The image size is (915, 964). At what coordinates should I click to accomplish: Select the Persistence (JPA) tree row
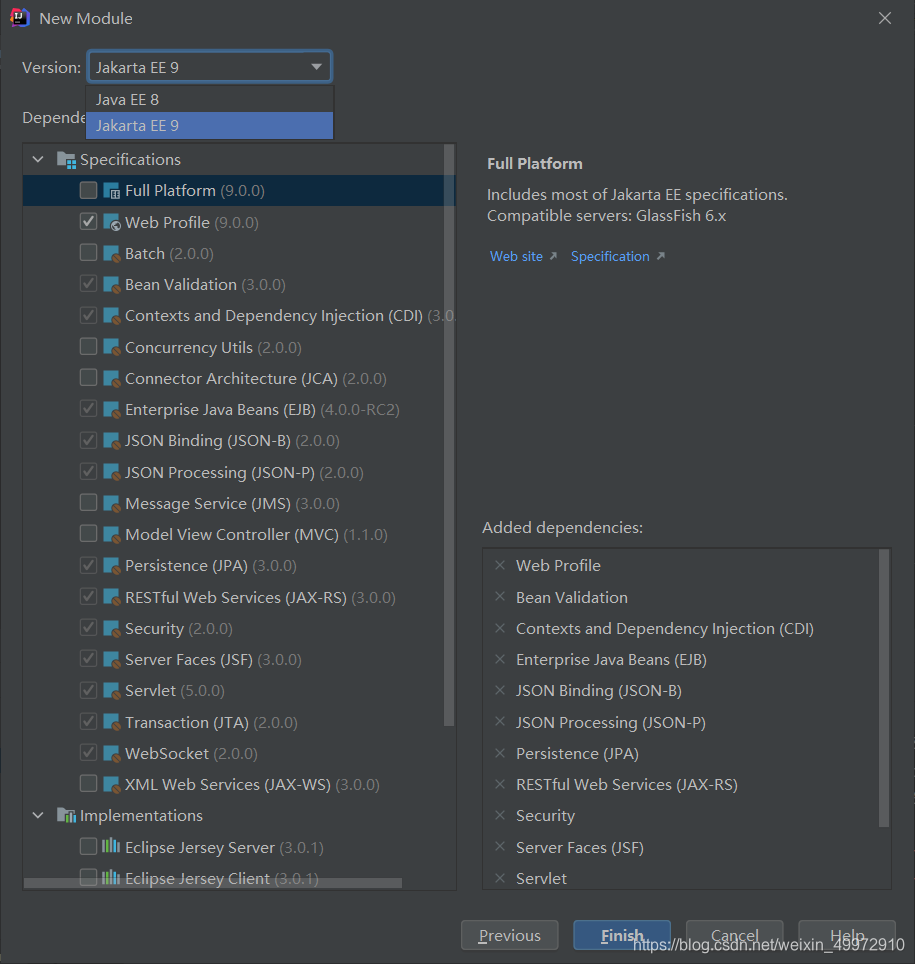pyautogui.click(x=239, y=566)
